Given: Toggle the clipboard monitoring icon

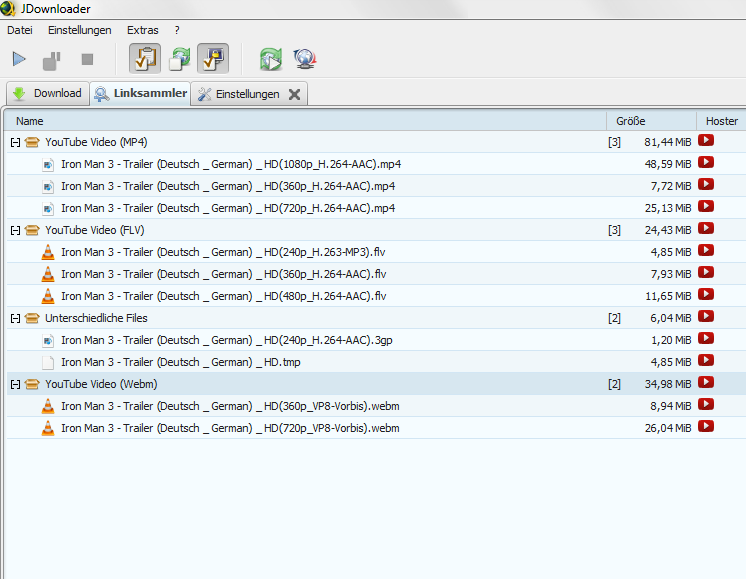Looking at the screenshot, I should coord(145,59).
